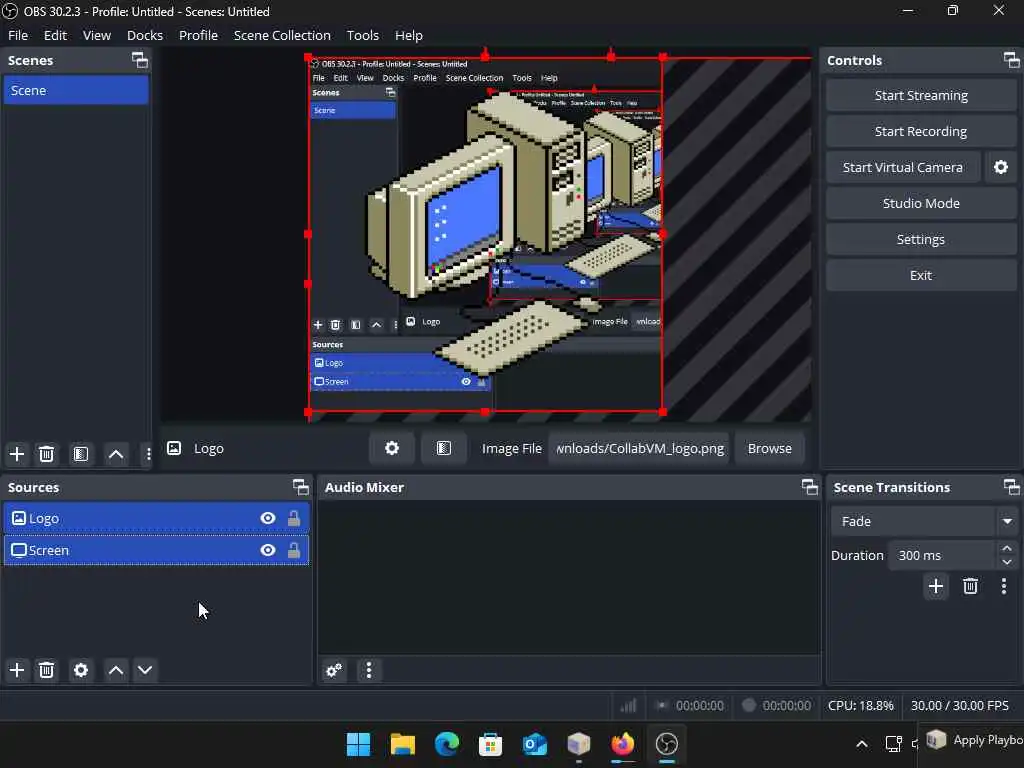Open transition properties three-dot menu
This screenshot has height=768, width=1024.
[x=1004, y=586]
